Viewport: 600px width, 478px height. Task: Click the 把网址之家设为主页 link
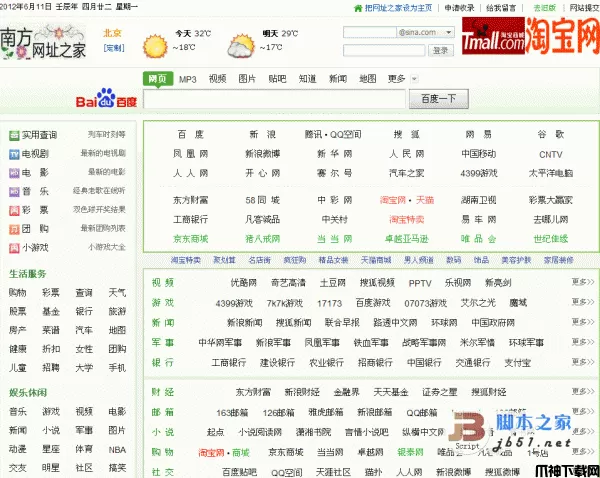click(x=398, y=8)
